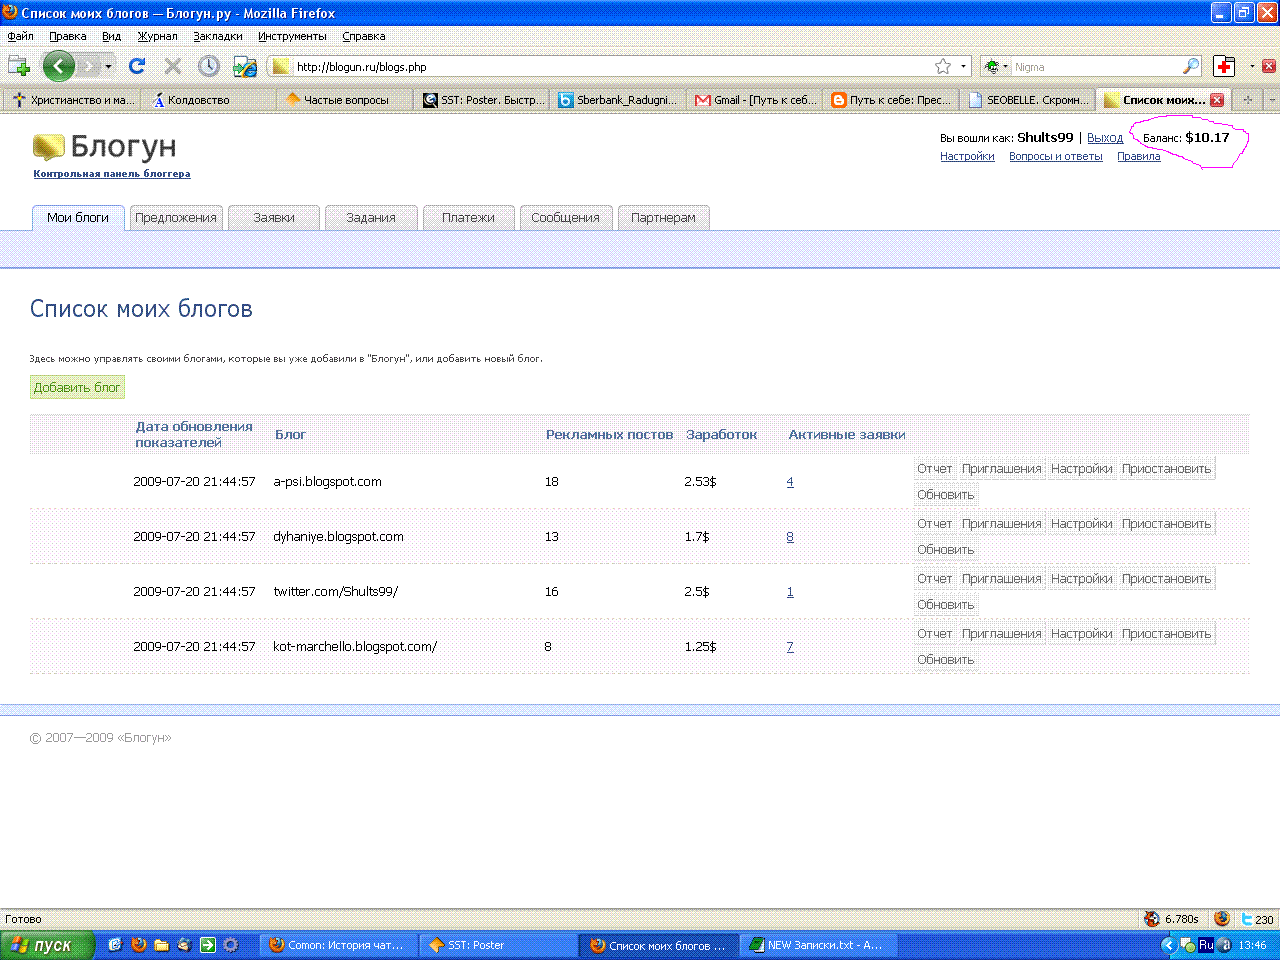Reload the page with the blue Refresh icon
This screenshot has height=960, width=1280.
coord(137,66)
